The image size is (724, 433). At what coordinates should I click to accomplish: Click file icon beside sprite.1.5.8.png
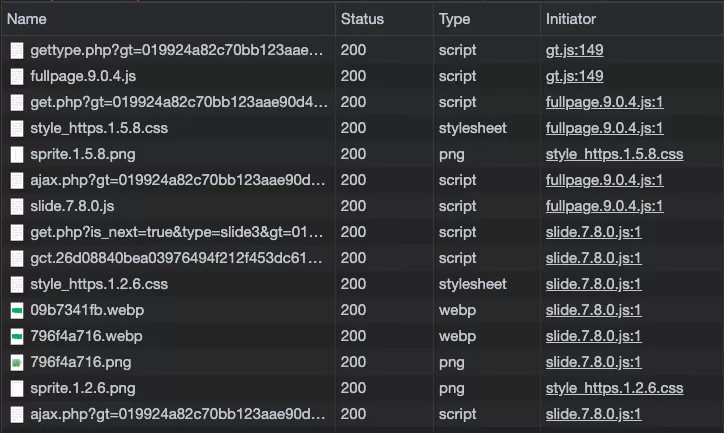click(17, 154)
